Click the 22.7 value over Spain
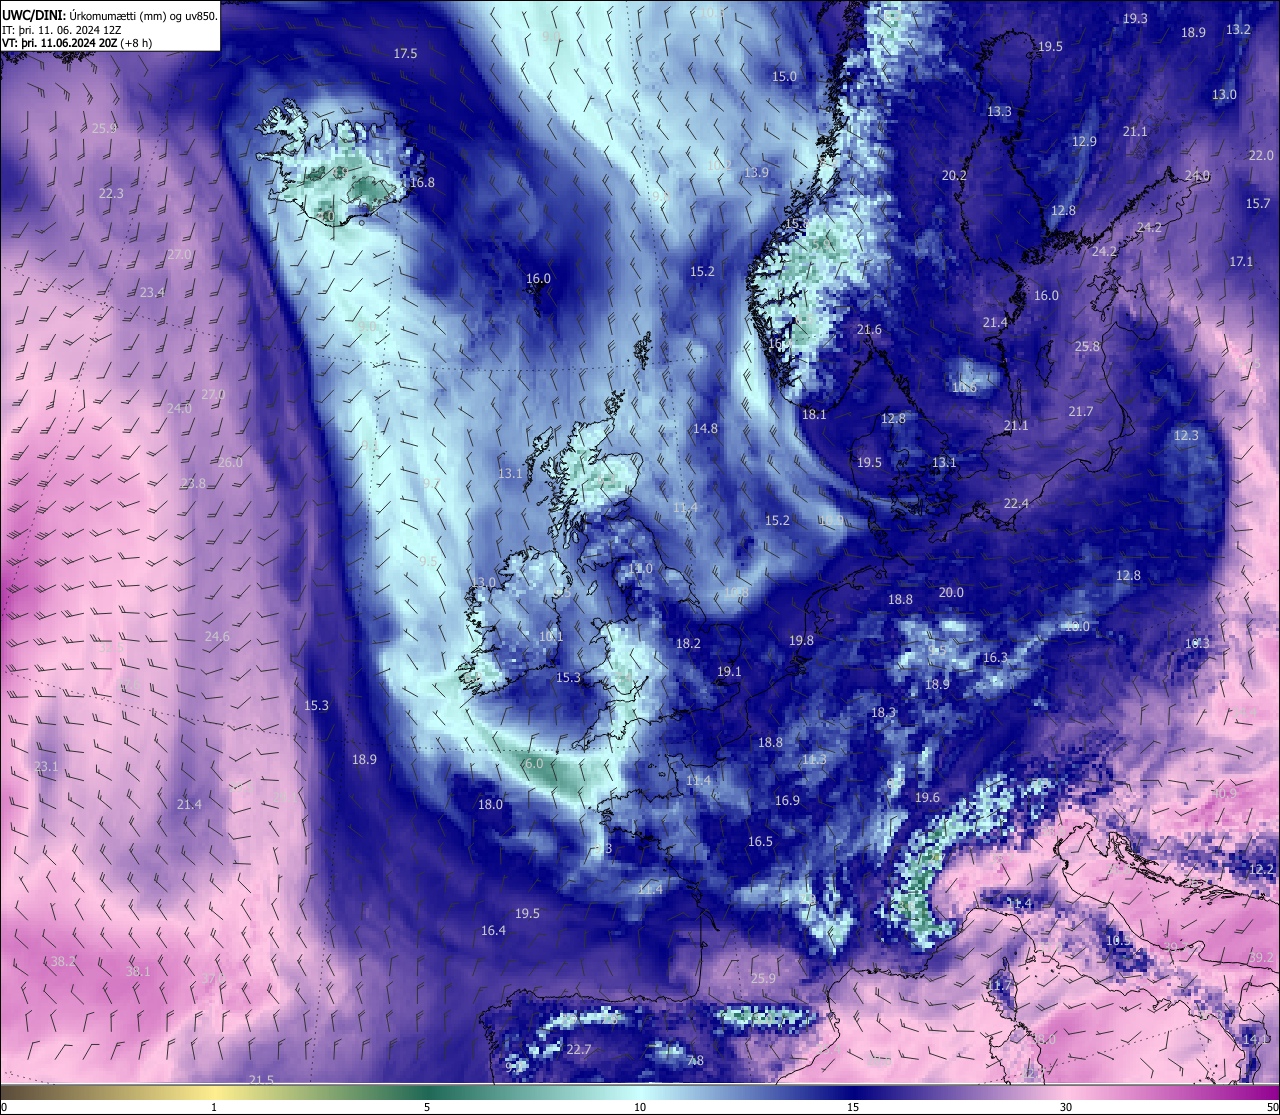This screenshot has width=1280, height=1115. click(x=579, y=1050)
